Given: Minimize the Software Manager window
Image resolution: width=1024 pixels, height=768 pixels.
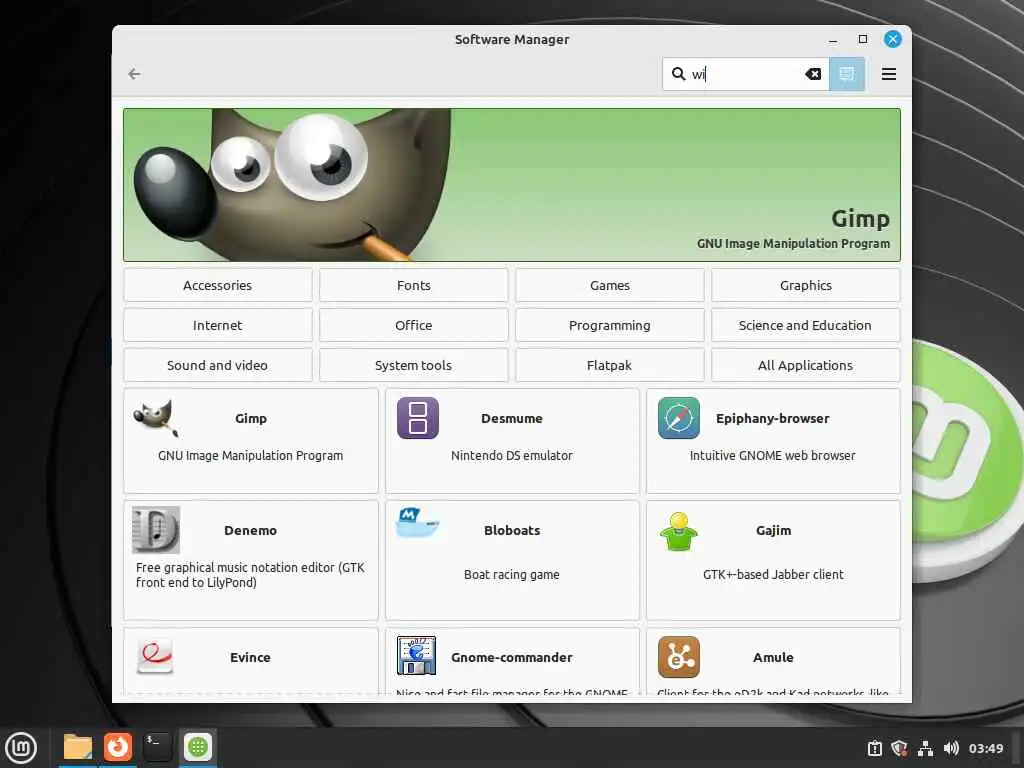Looking at the screenshot, I should (x=833, y=40).
